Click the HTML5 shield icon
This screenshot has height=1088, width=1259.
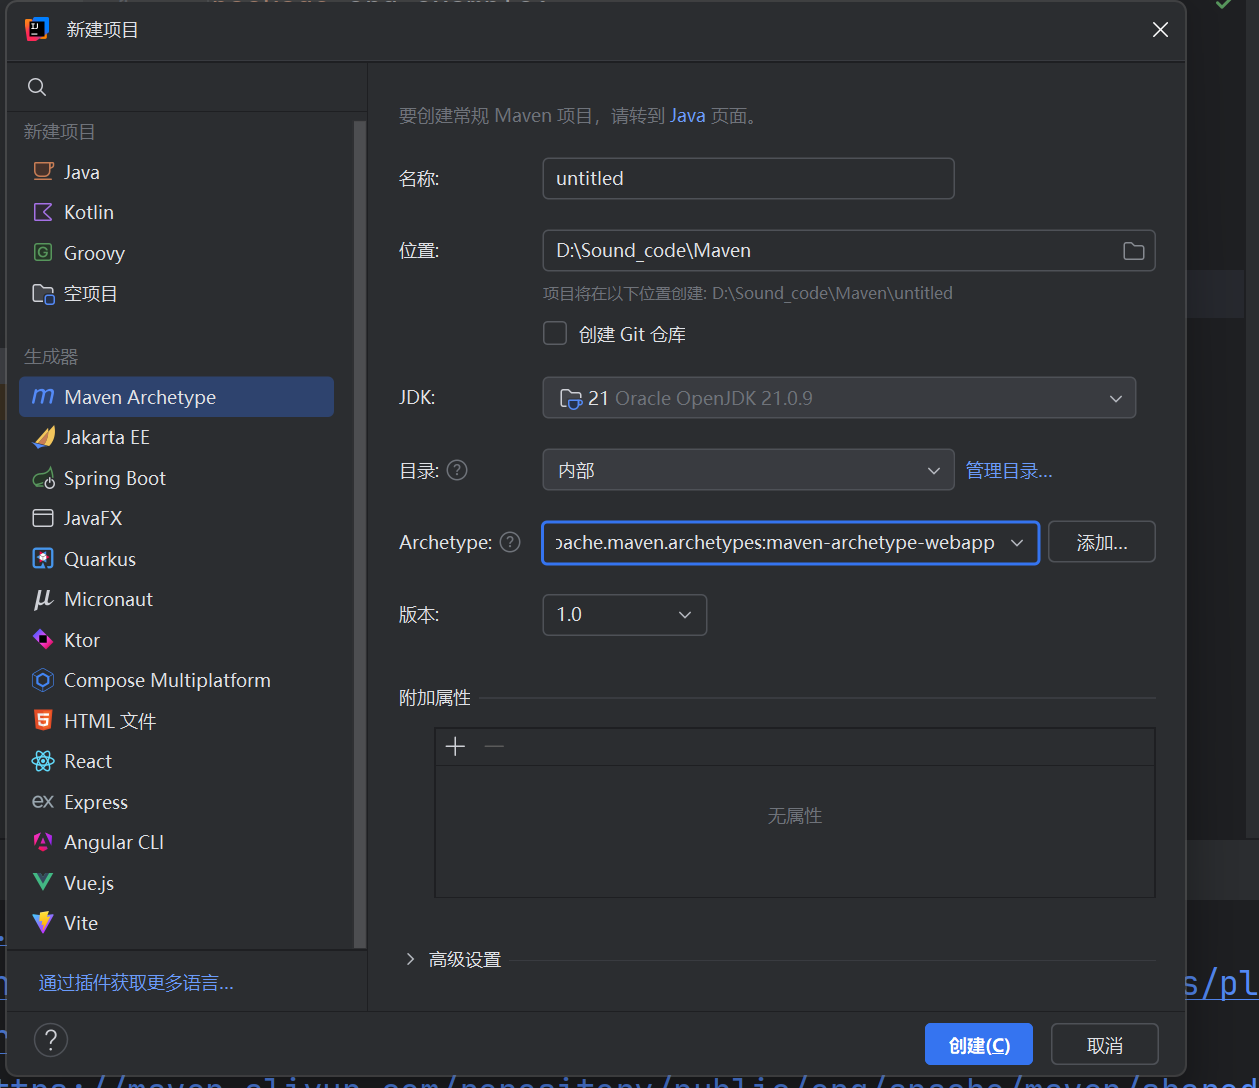point(43,721)
